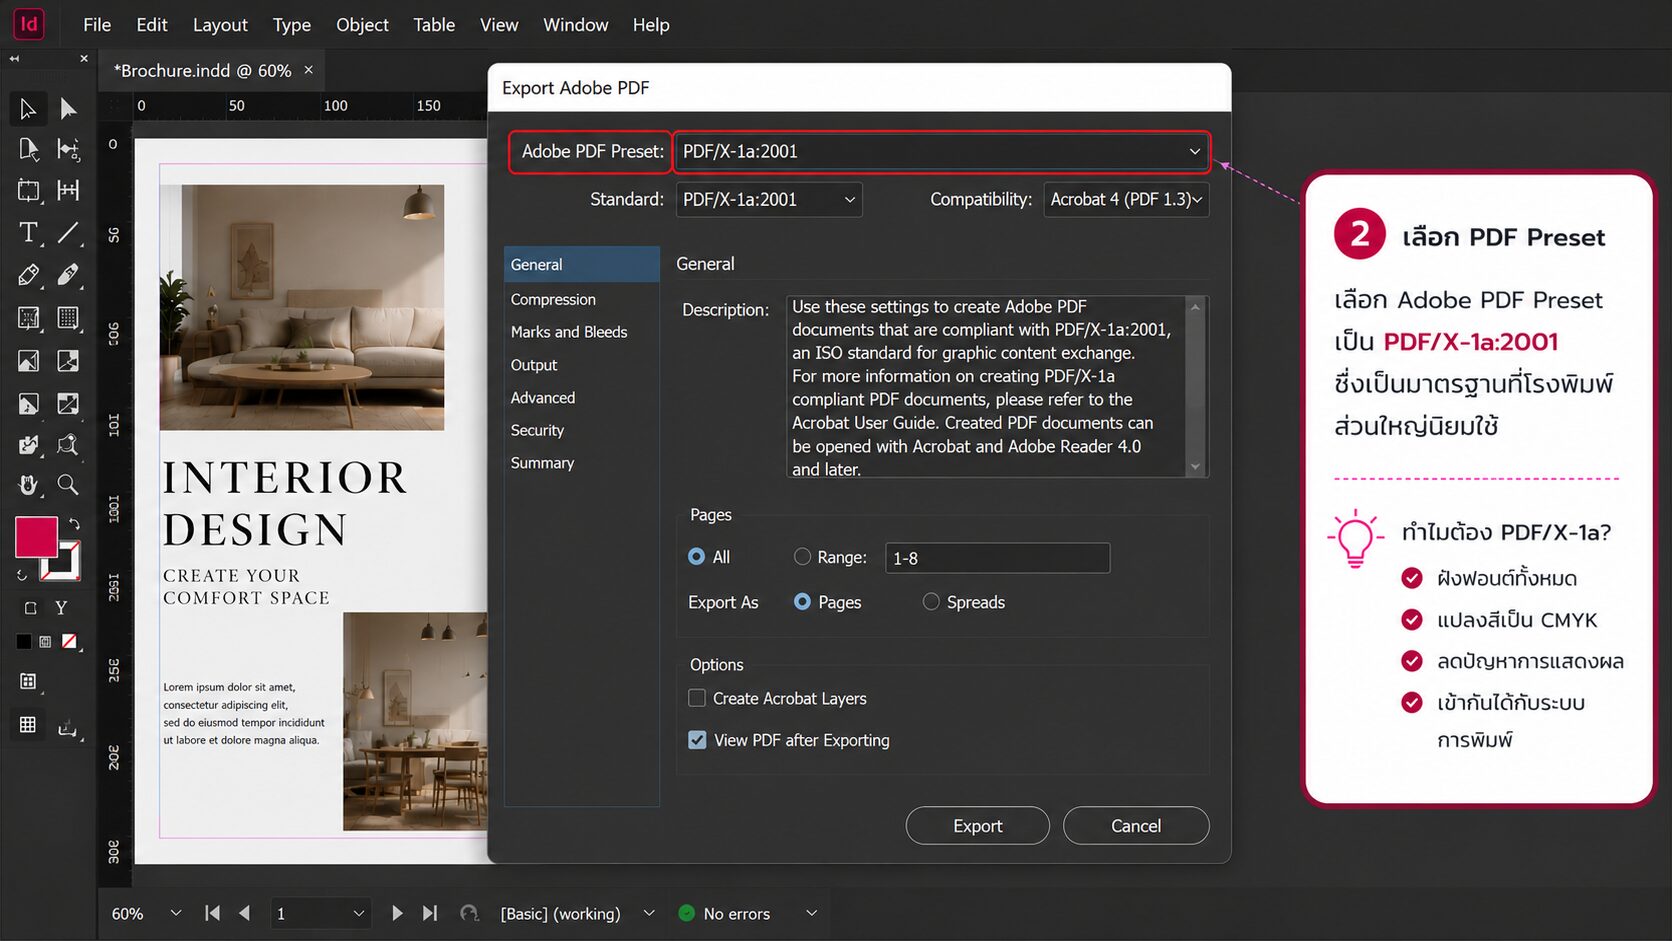This screenshot has width=1672, height=941.
Task: Open the Object menu
Action: (x=362, y=25)
